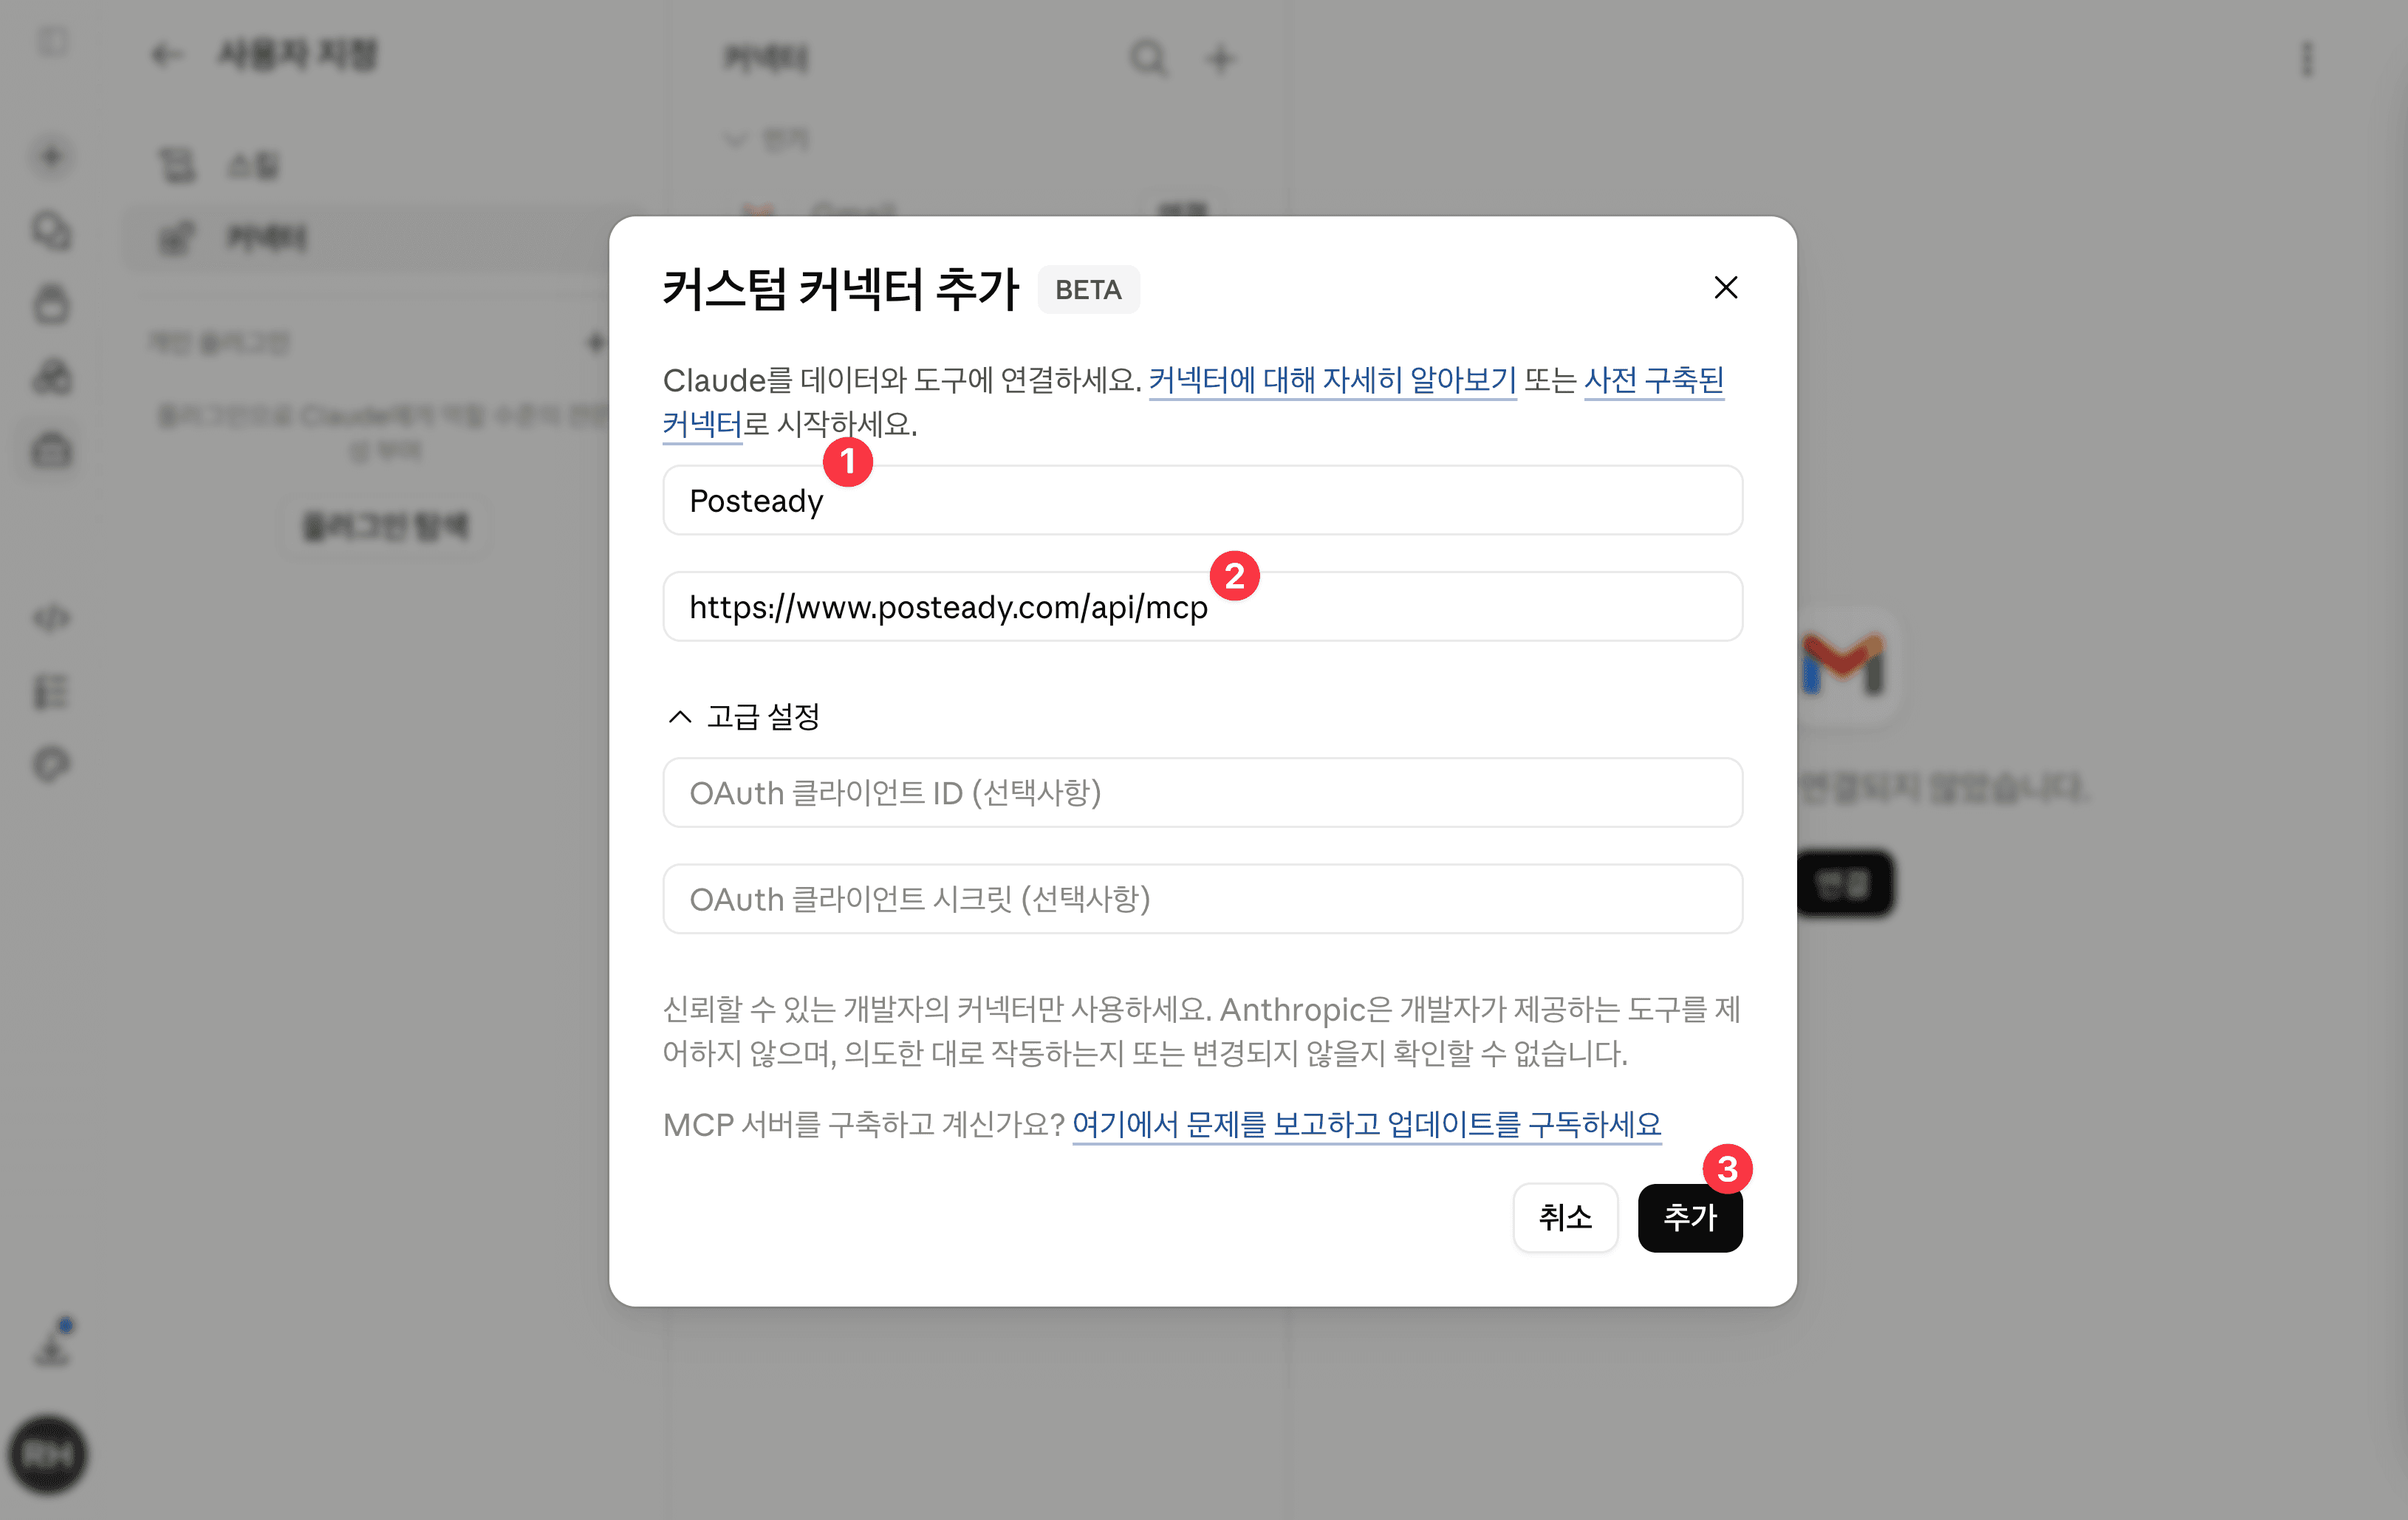Click the 취소 cancel button
This screenshot has height=1520, width=2408.
pyautogui.click(x=1565, y=1217)
